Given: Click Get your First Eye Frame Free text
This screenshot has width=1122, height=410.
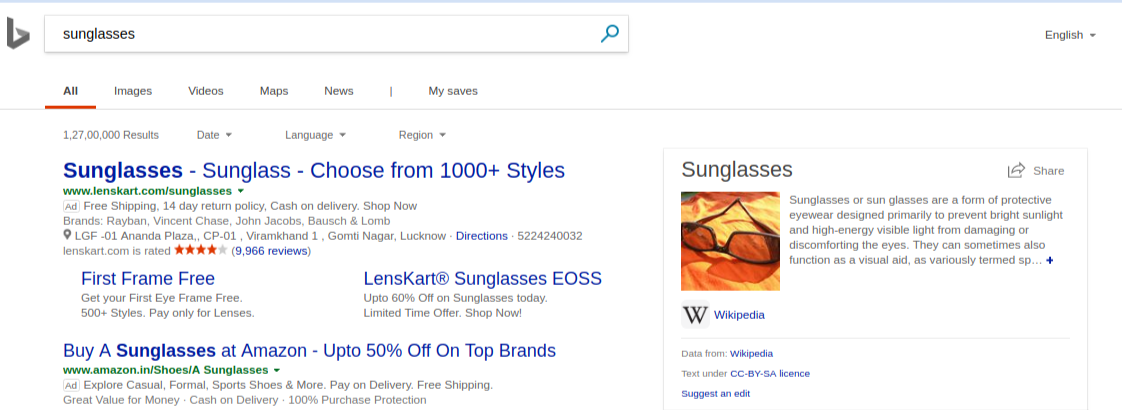Looking at the screenshot, I should pos(162,298).
